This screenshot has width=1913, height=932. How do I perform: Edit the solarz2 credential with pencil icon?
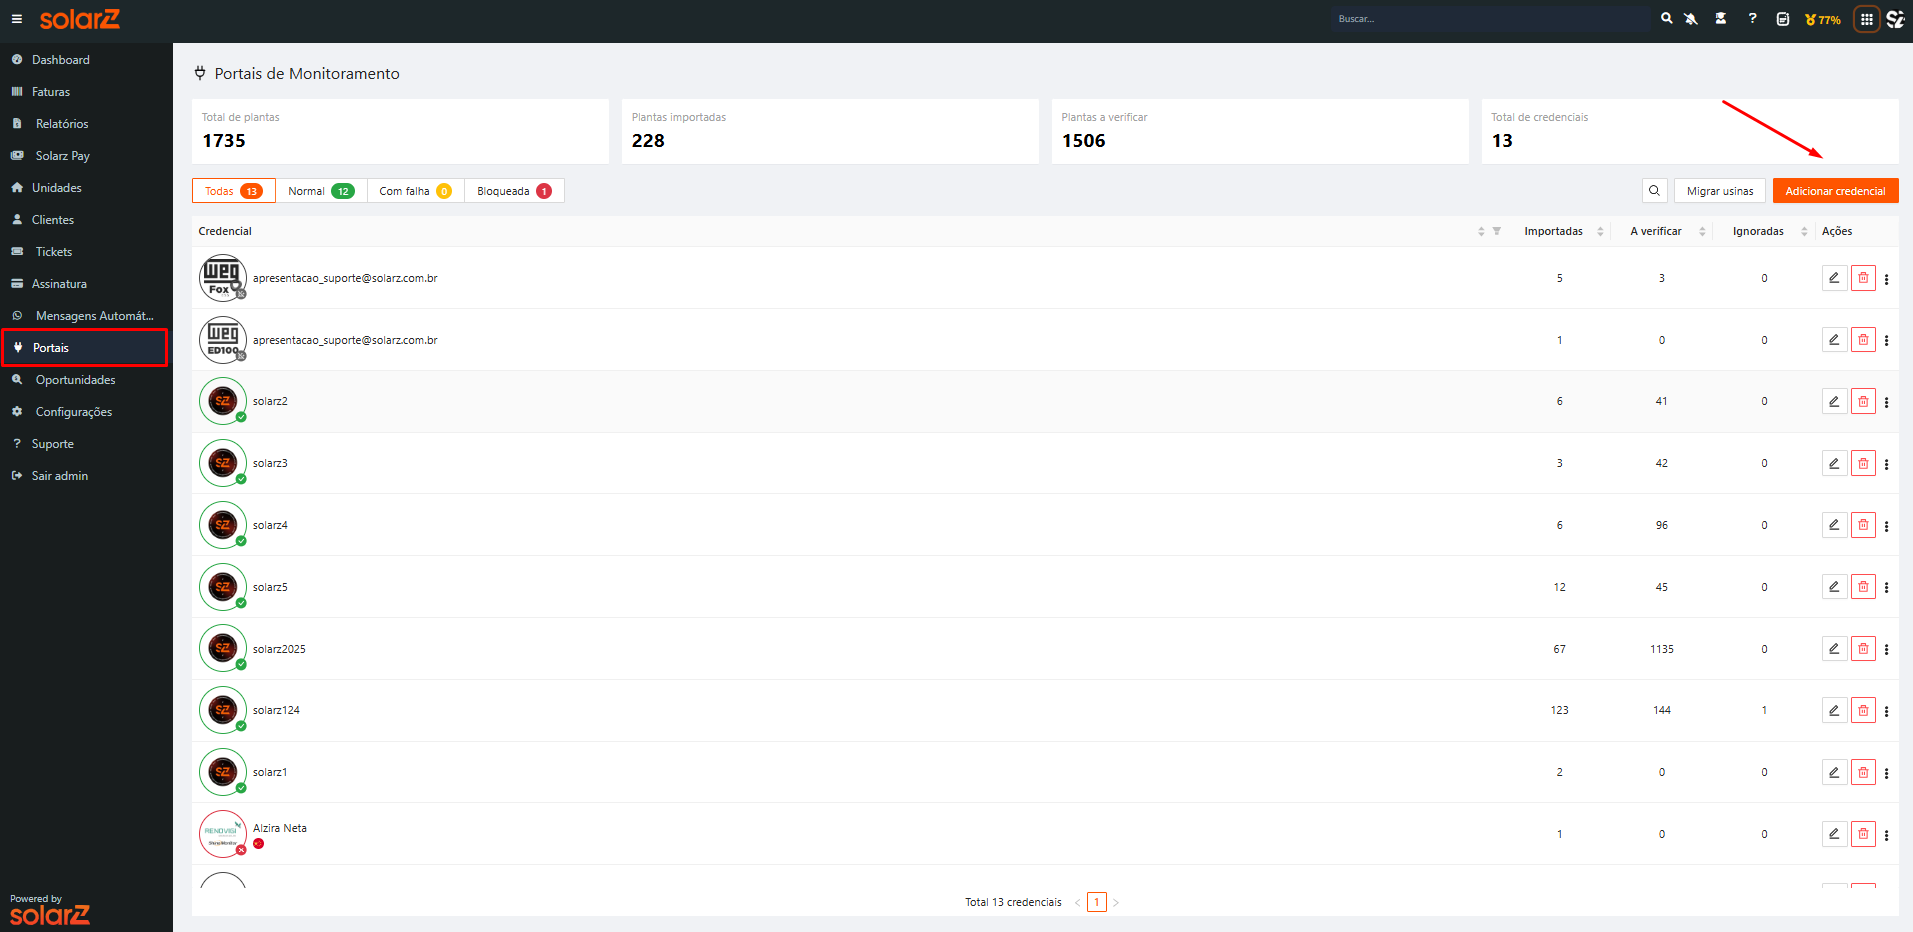pos(1834,402)
